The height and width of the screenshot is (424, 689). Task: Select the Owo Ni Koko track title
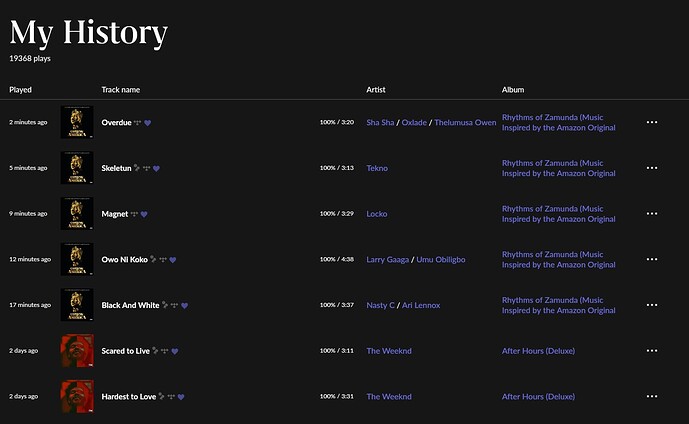pyautogui.click(x=124, y=260)
